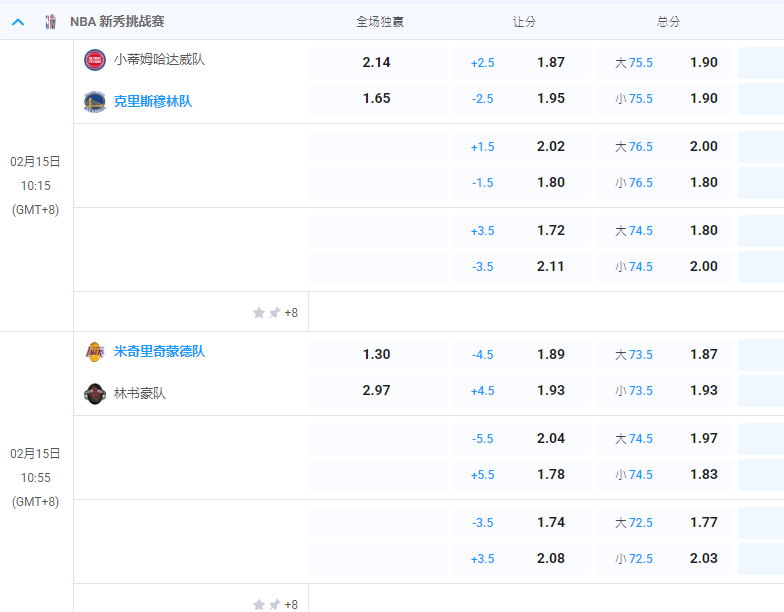Viewport: 784px width, 612px height.
Task: Click the 全场独赢 column header
Action: (380, 22)
